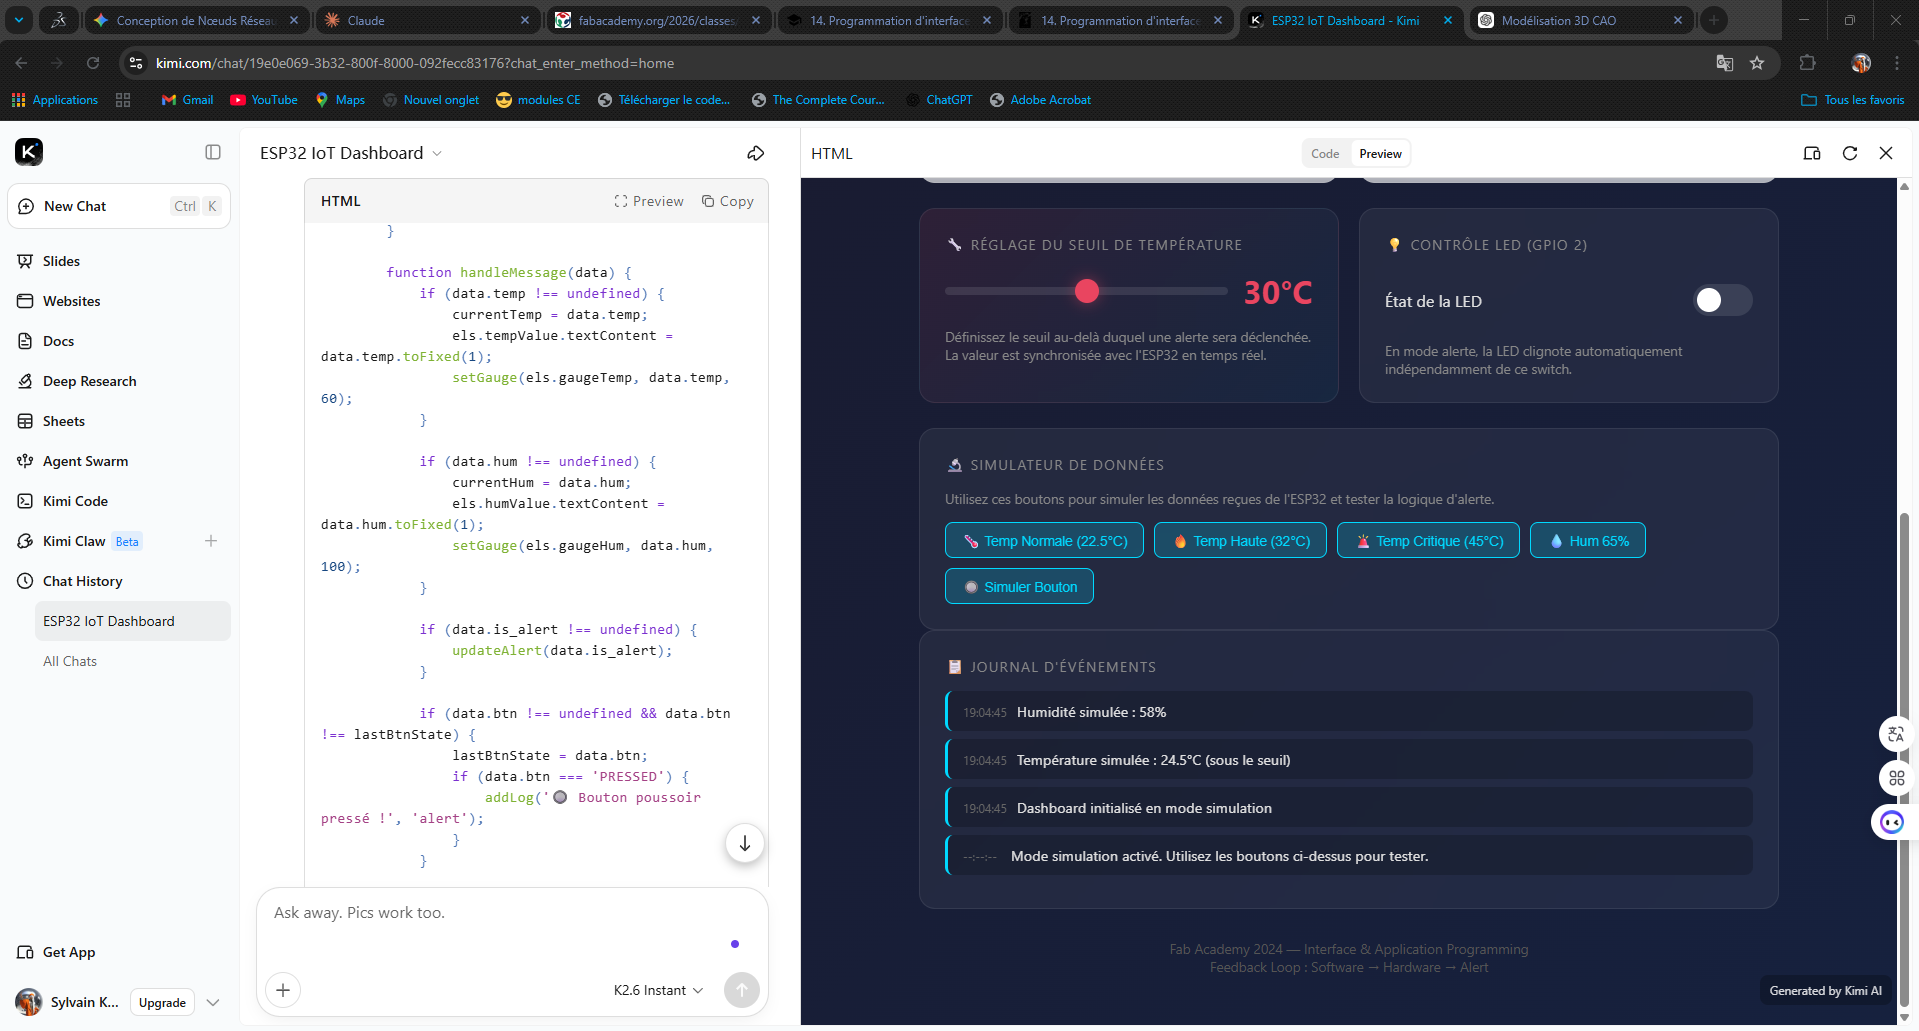Click Temp Haute (32°C) button
This screenshot has height=1031, width=1919.
1240,541
